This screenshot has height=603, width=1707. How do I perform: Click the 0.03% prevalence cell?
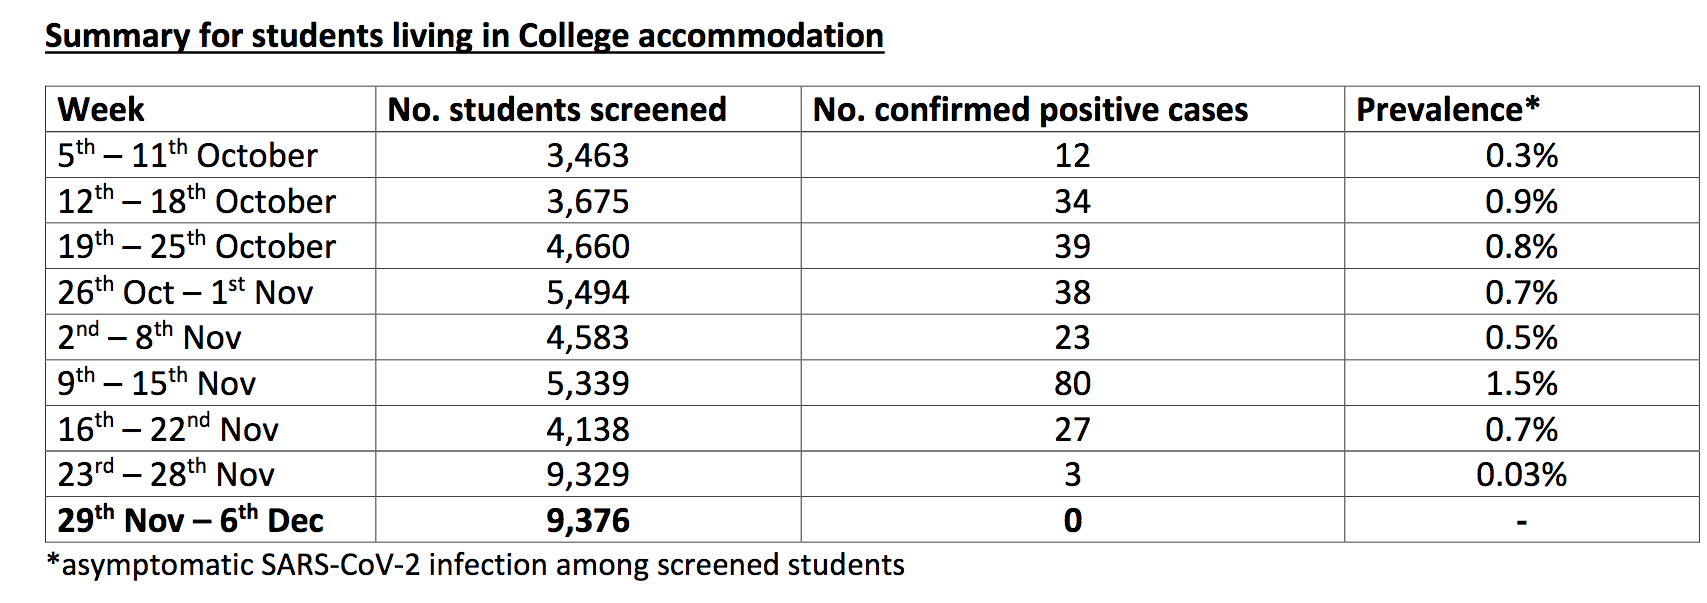1521,474
